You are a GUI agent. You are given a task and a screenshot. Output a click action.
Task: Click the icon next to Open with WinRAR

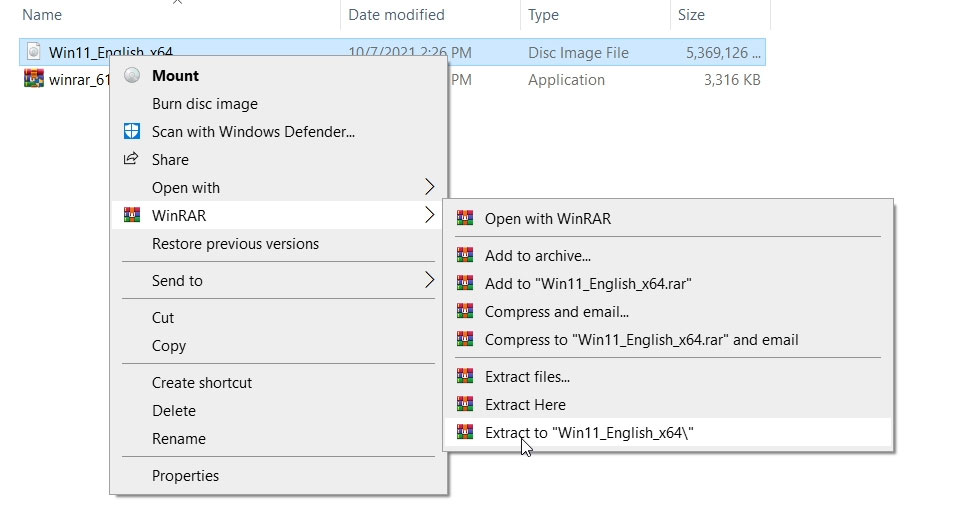464,219
